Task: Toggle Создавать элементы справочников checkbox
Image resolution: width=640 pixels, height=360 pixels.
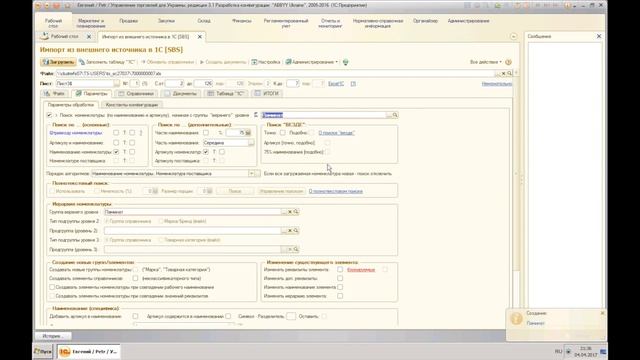Action: point(135,278)
